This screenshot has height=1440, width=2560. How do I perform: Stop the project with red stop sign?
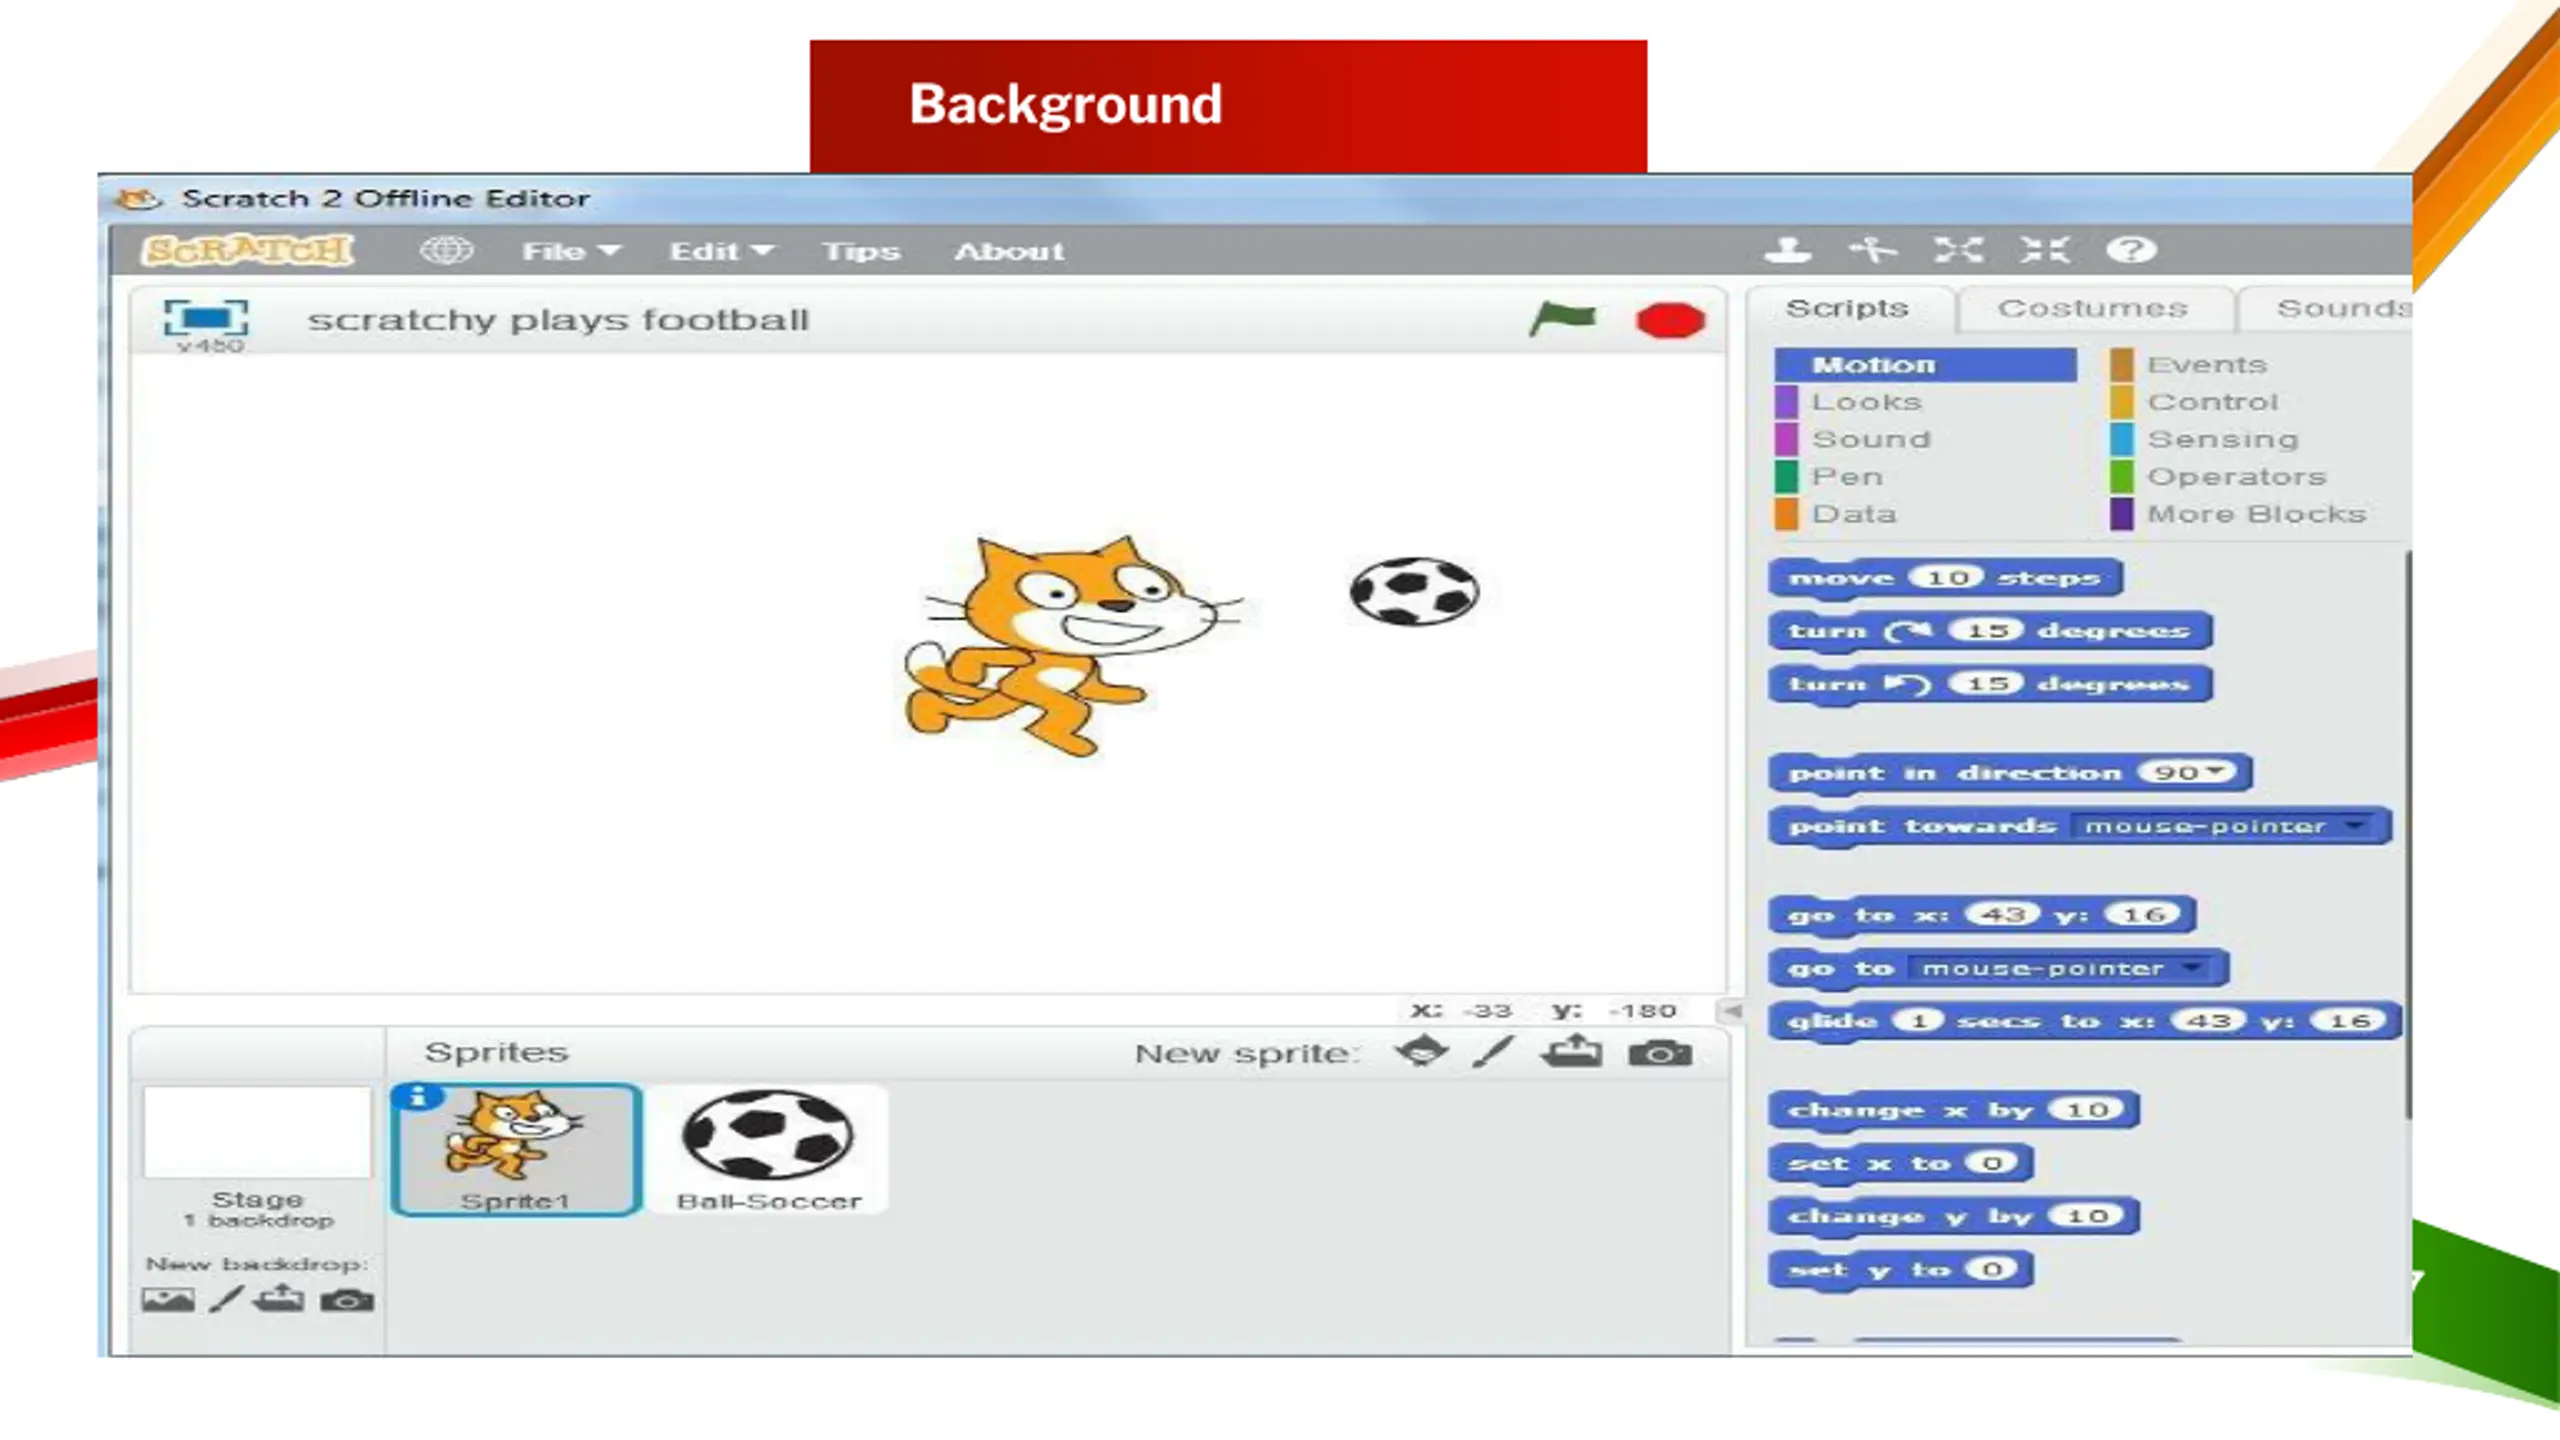pyautogui.click(x=1670, y=321)
